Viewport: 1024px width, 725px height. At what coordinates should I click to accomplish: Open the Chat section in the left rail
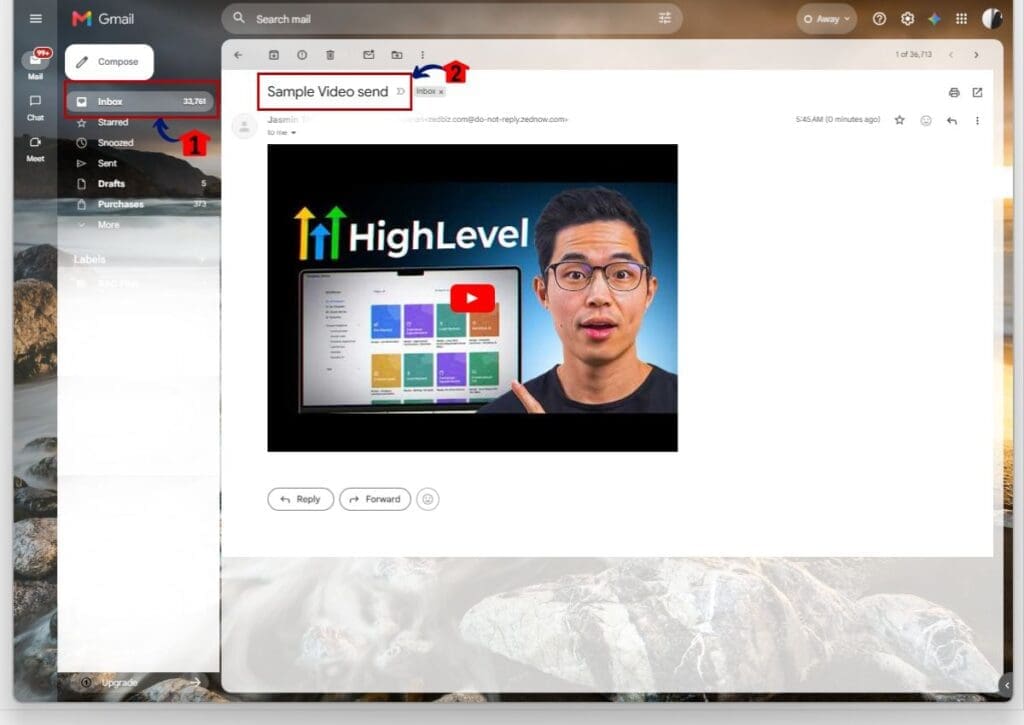(35, 108)
